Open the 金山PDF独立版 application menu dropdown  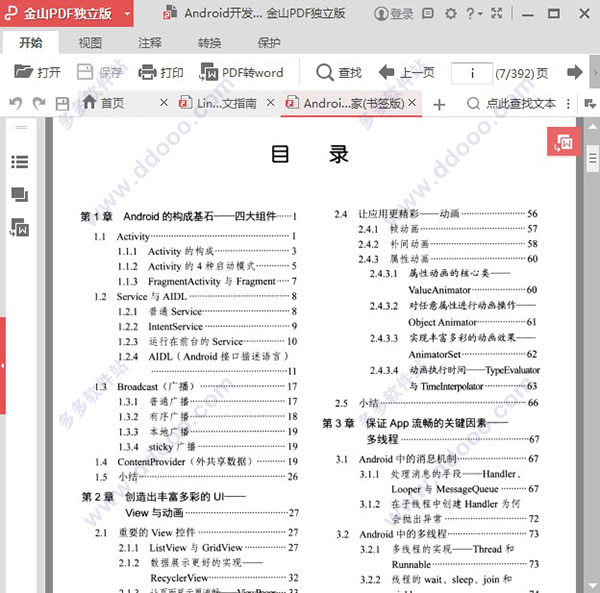click(x=127, y=14)
